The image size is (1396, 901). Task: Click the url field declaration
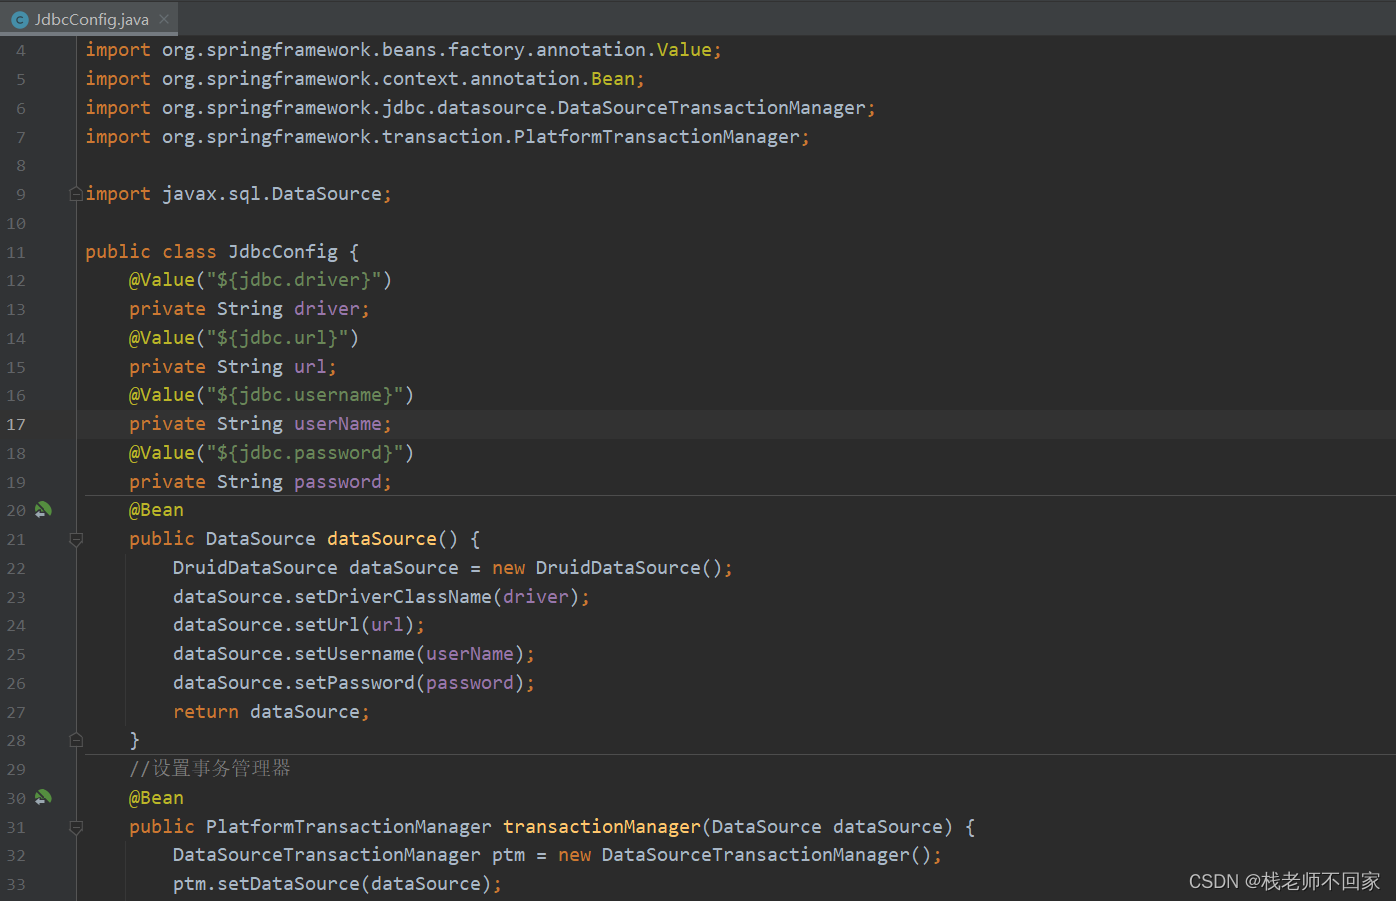tap(233, 367)
